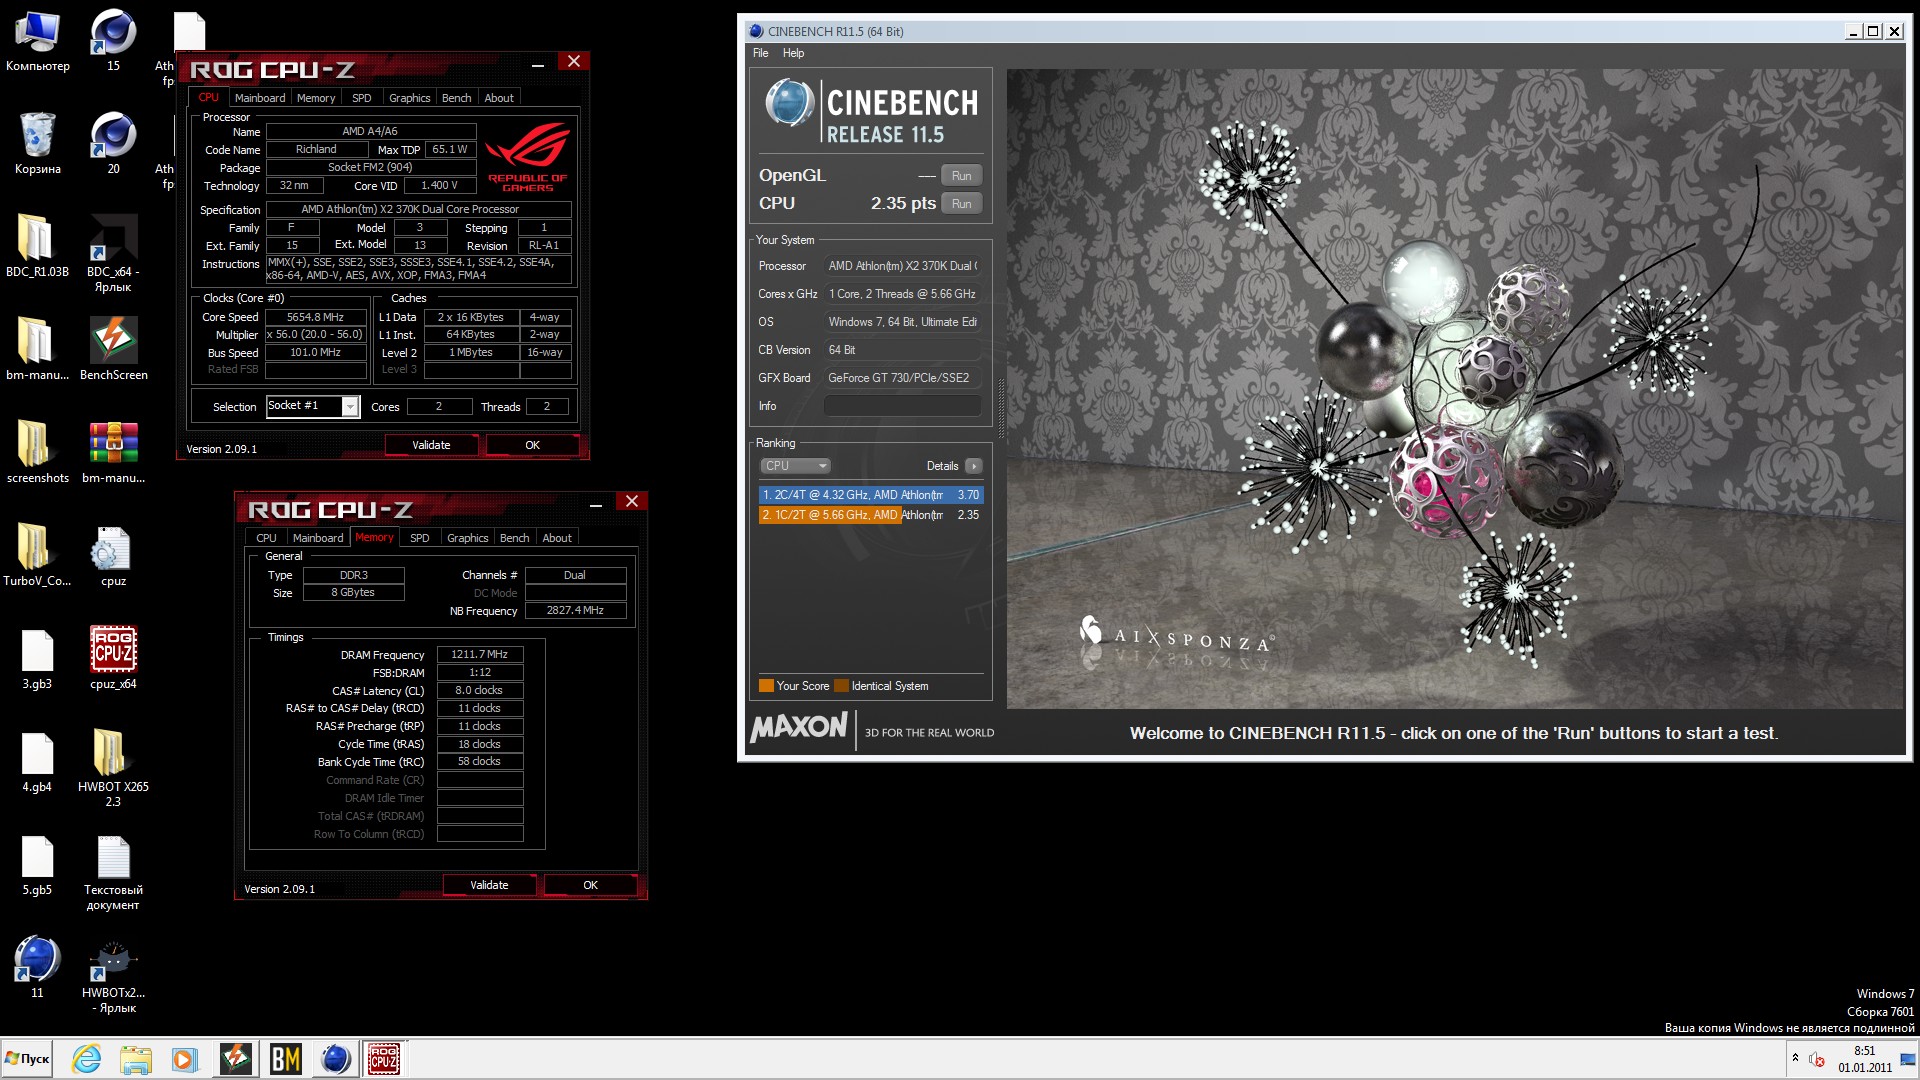Open SPD tab in top CPU-Z window
This screenshot has height=1080, width=1920.
(x=362, y=98)
